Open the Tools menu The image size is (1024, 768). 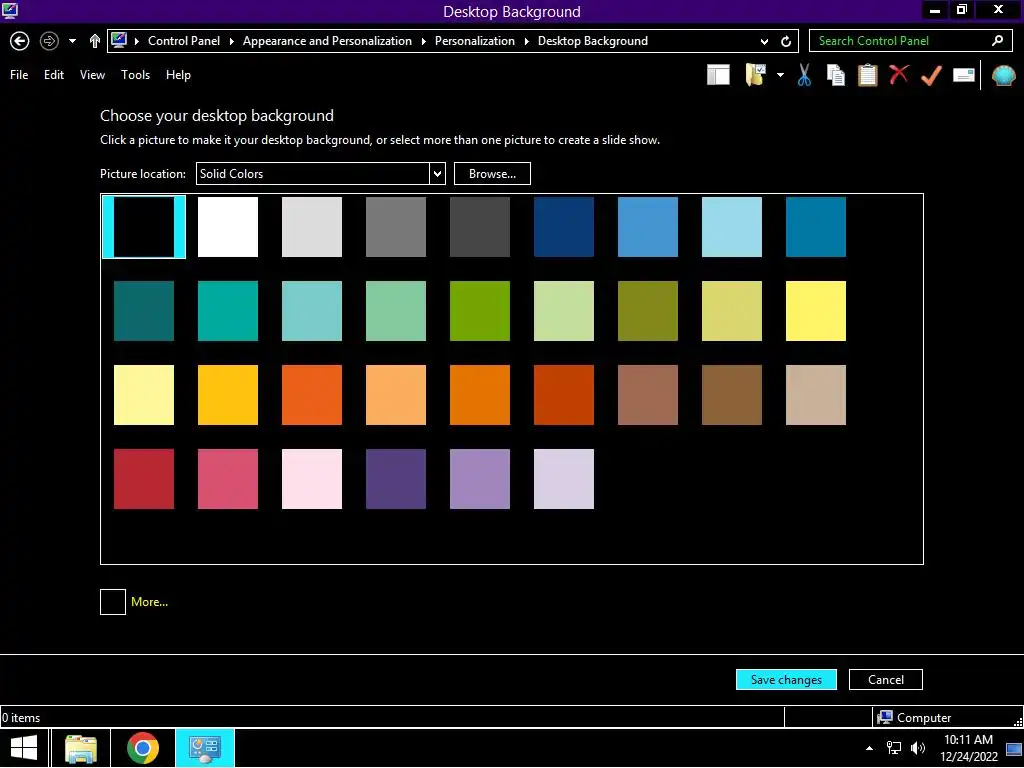[x=135, y=75]
